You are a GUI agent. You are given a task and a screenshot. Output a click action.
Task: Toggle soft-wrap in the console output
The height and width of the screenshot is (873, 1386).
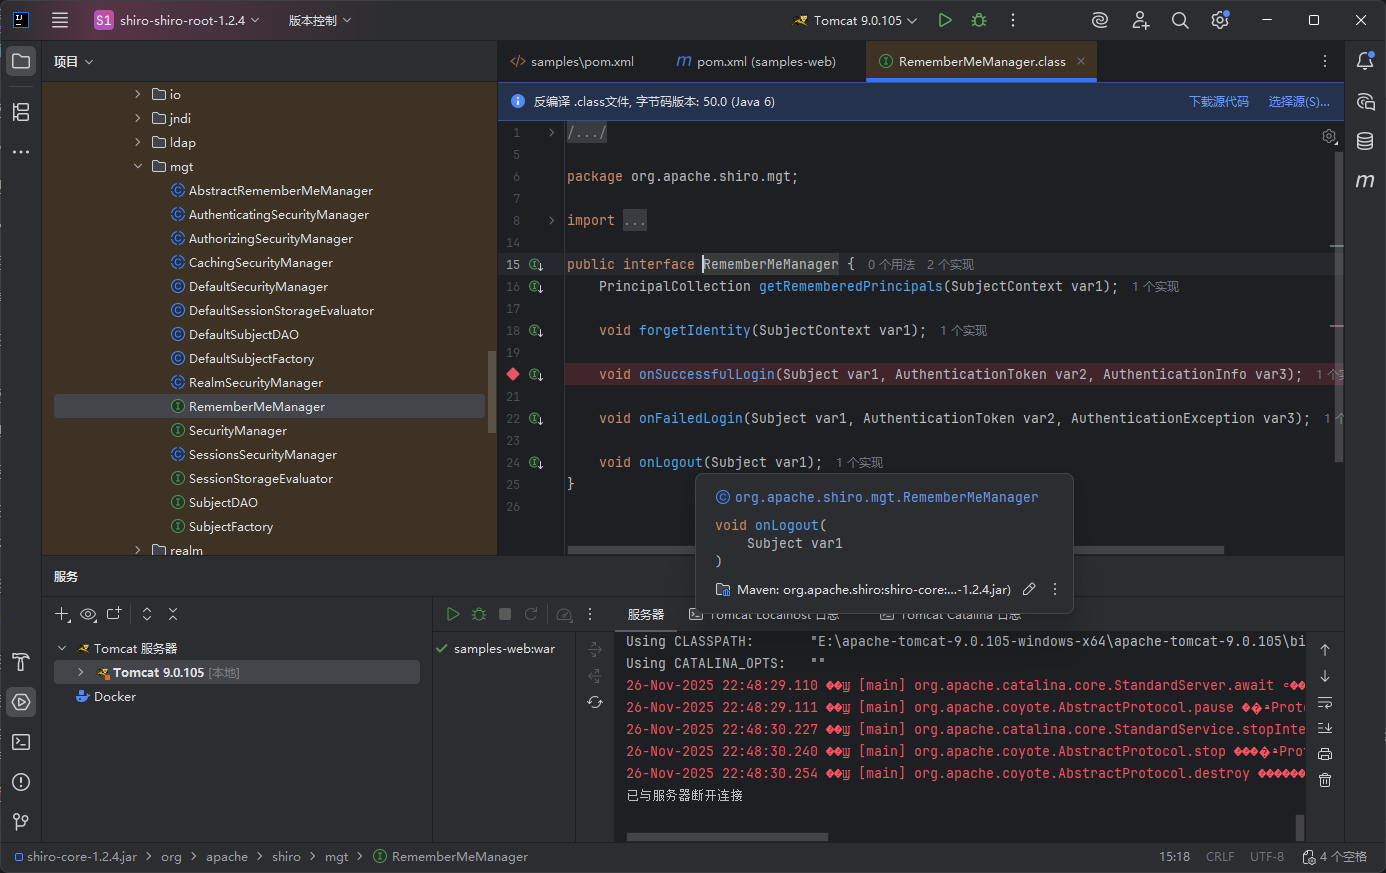(x=1325, y=703)
